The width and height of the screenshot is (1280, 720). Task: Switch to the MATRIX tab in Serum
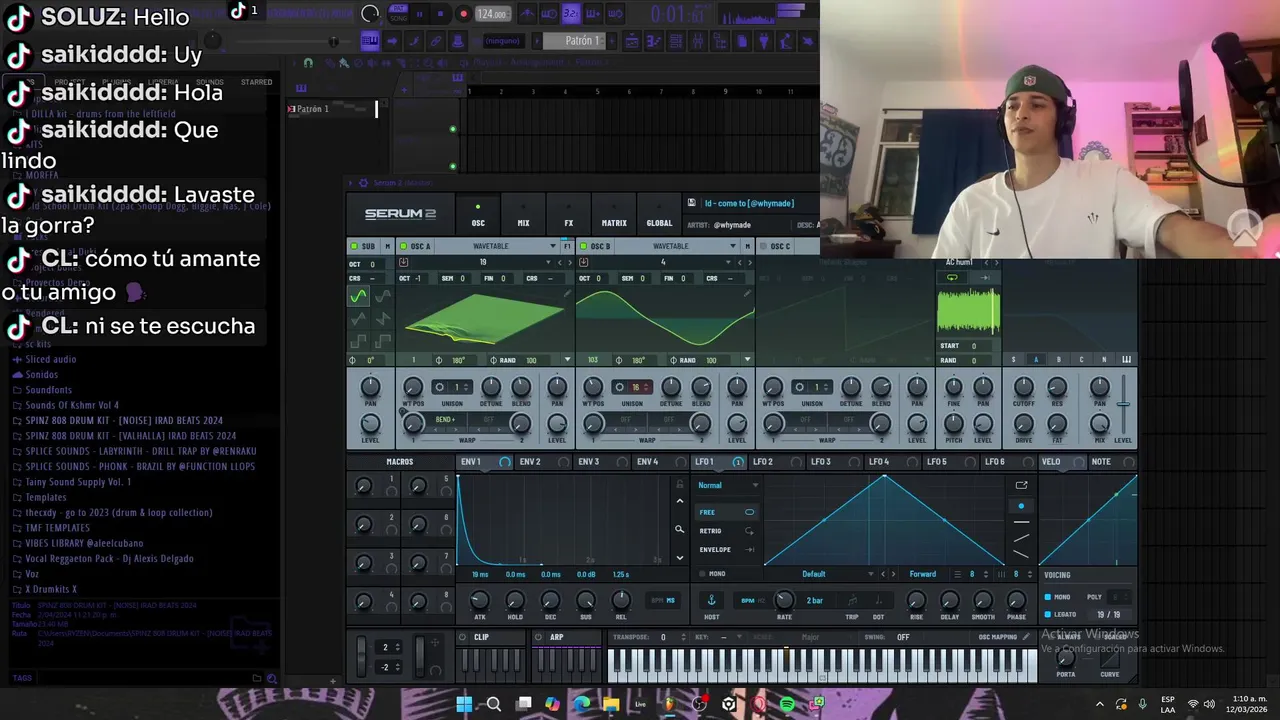[x=614, y=216]
